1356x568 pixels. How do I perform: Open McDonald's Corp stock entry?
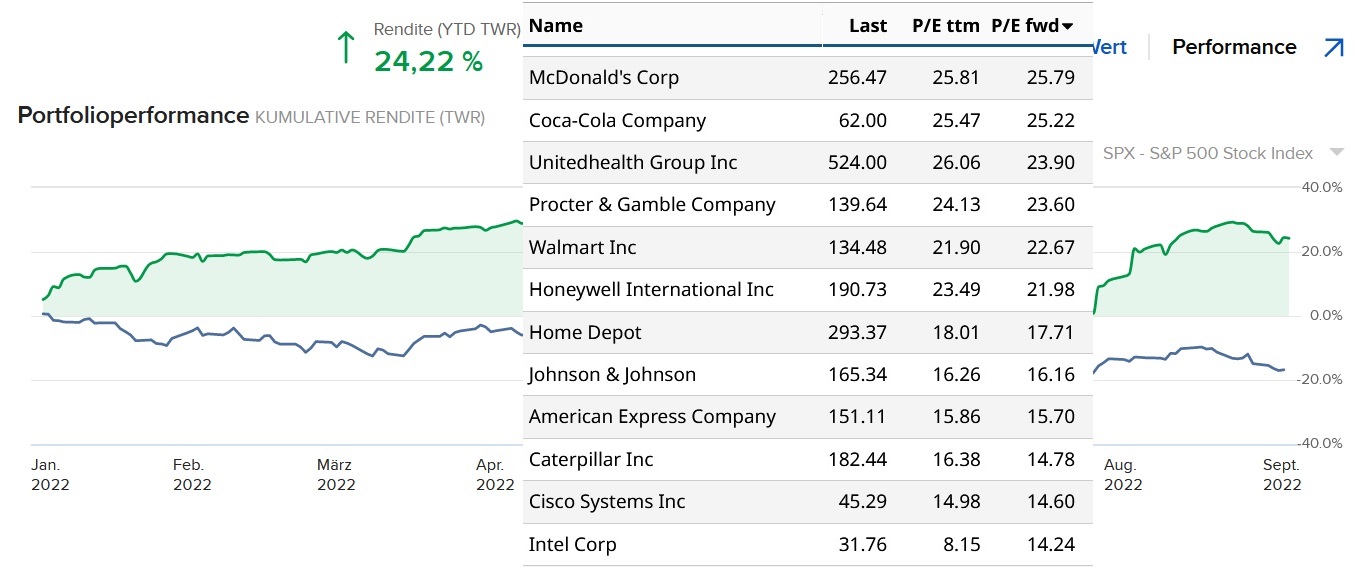[604, 78]
